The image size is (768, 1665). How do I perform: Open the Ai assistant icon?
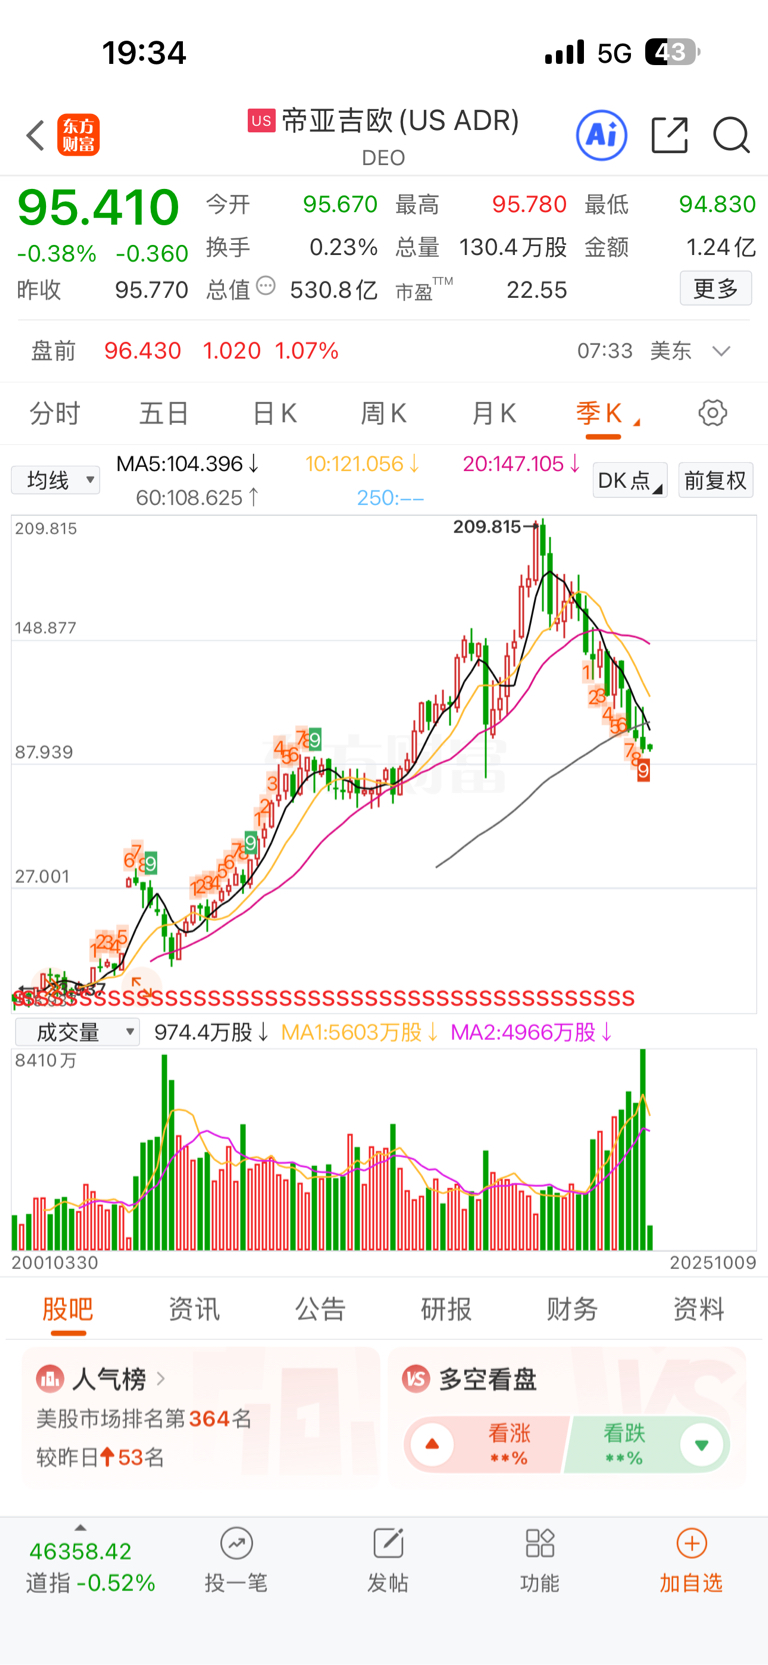point(602,135)
